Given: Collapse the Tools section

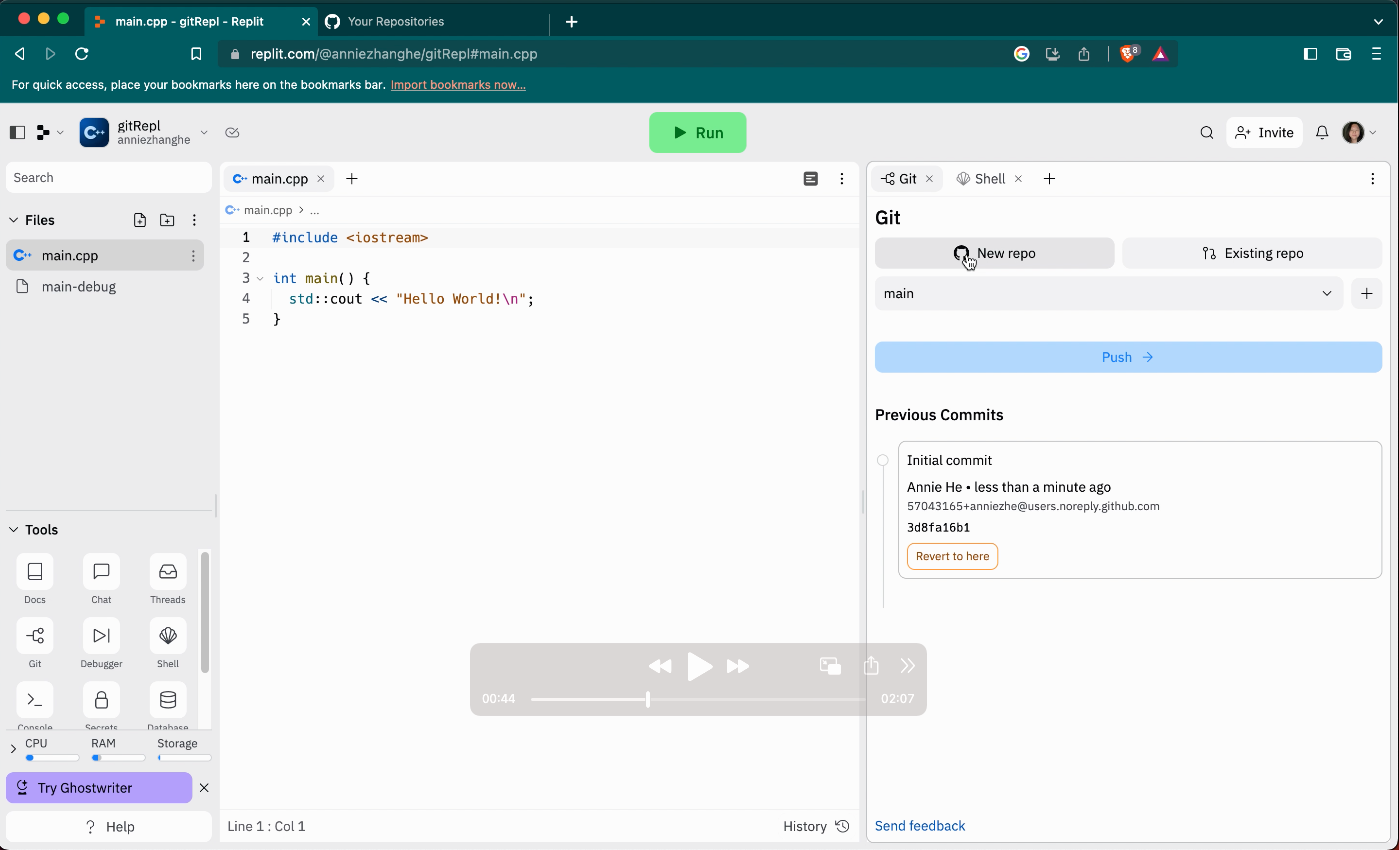Looking at the screenshot, I should 13,529.
